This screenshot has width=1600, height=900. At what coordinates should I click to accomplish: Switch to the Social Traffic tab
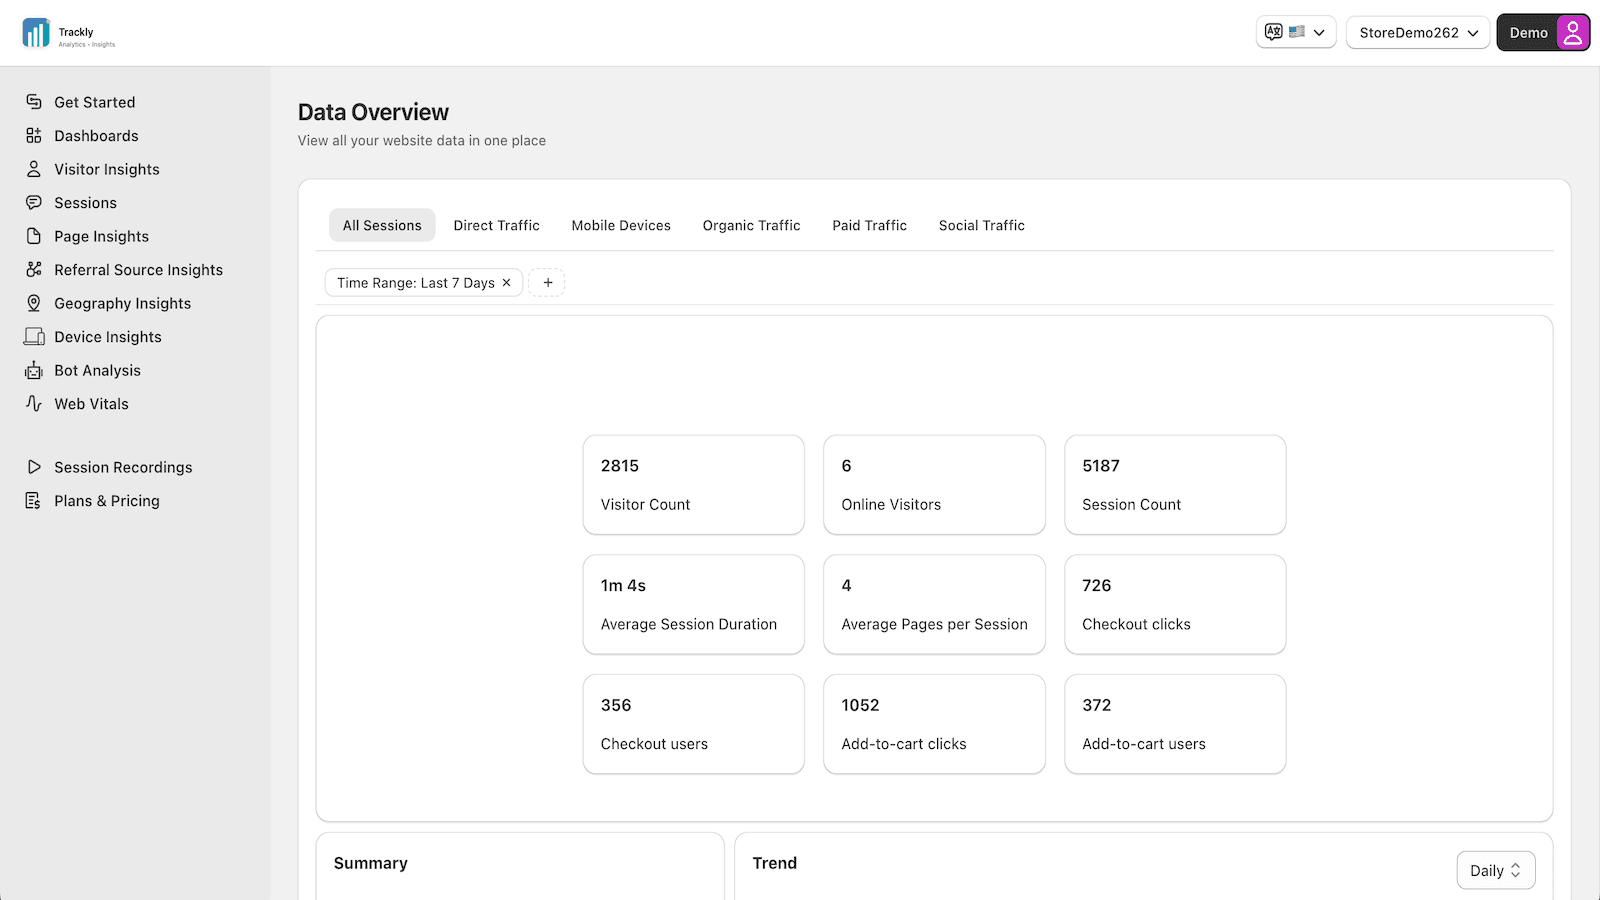point(981,226)
